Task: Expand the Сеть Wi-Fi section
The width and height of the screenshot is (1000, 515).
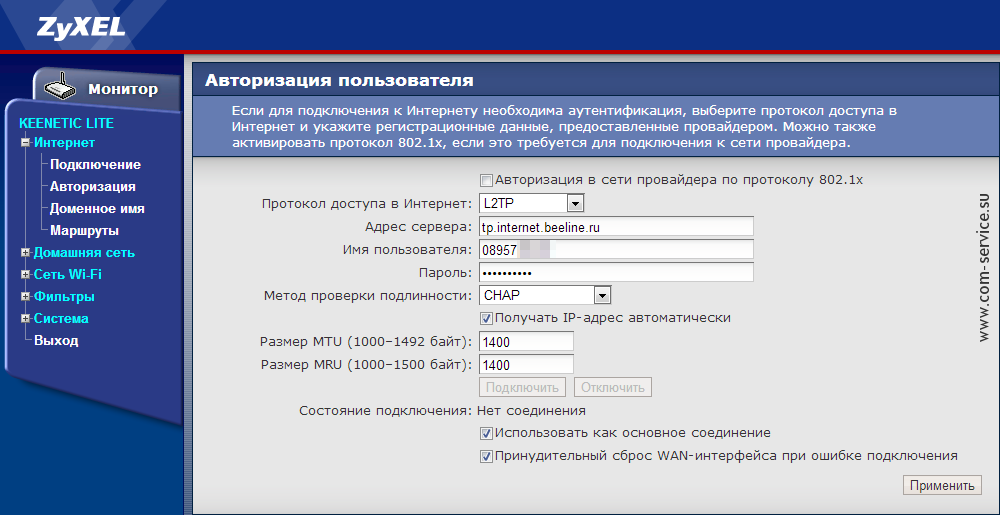Action: click(x=25, y=275)
